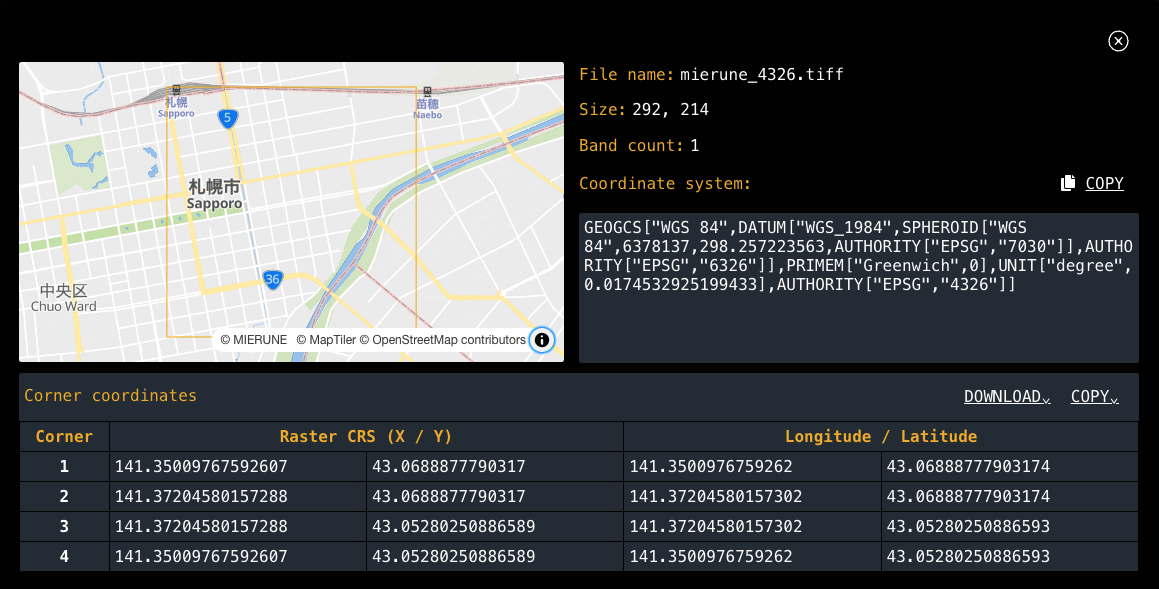The image size is (1159, 589).
Task: Close the mierune_4326.tiff details dialog
Action: pos(1117,41)
